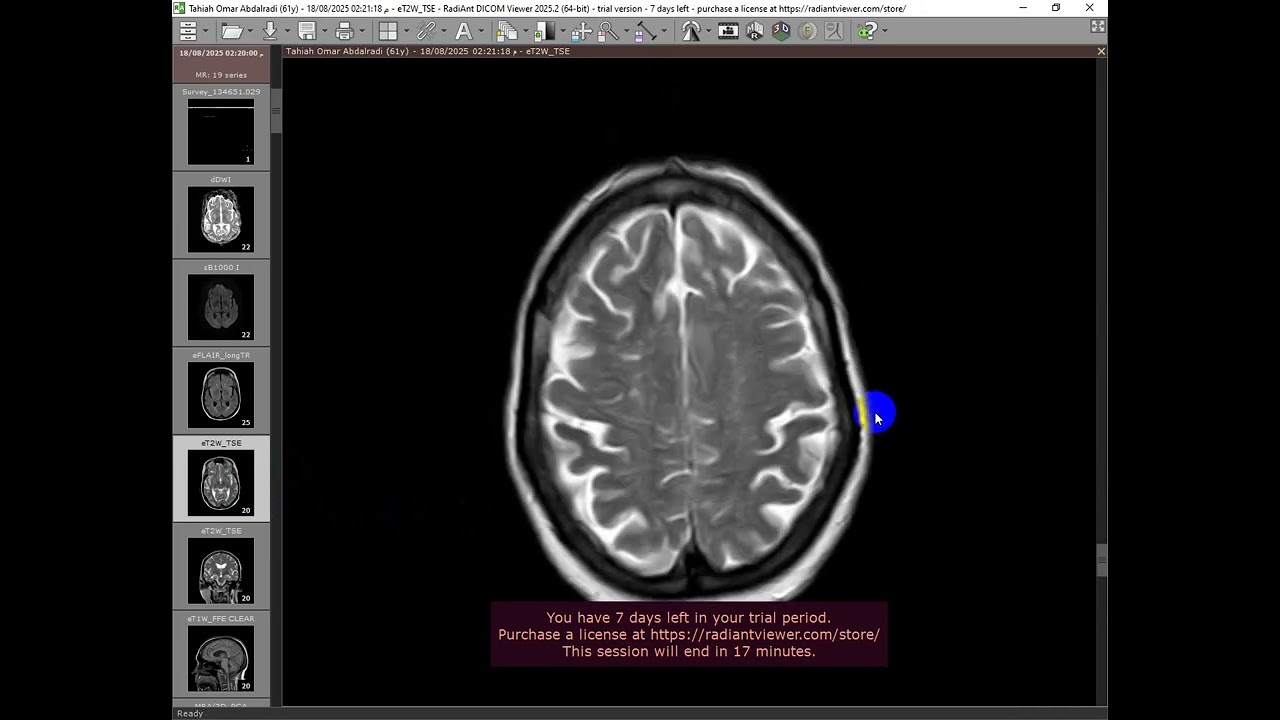Select the sB1000 I series thumbnail
The width and height of the screenshot is (1280, 720).
(221, 307)
